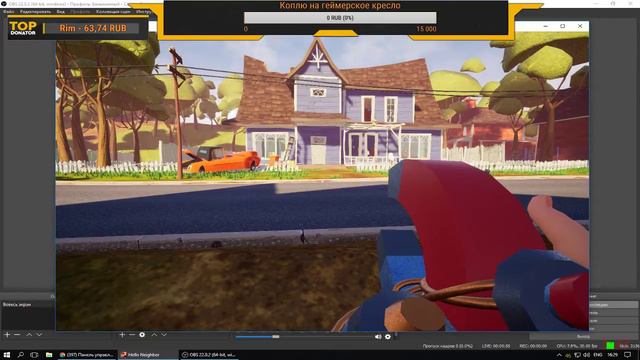This screenshot has height=360, width=640.
Task: Mute audio with the mixer speaker icon
Action: (x=378, y=337)
